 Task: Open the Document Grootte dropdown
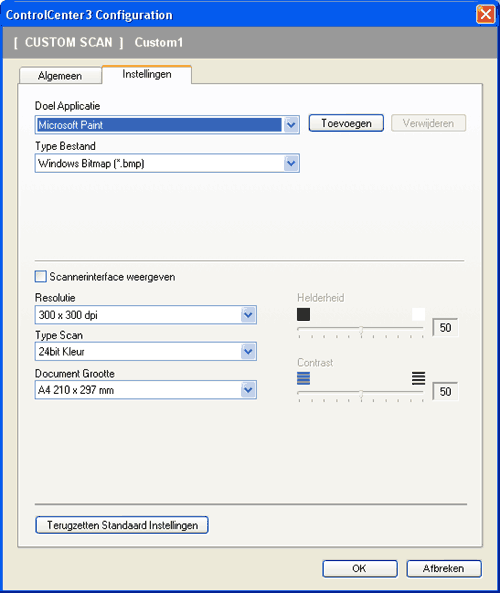[x=248, y=390]
